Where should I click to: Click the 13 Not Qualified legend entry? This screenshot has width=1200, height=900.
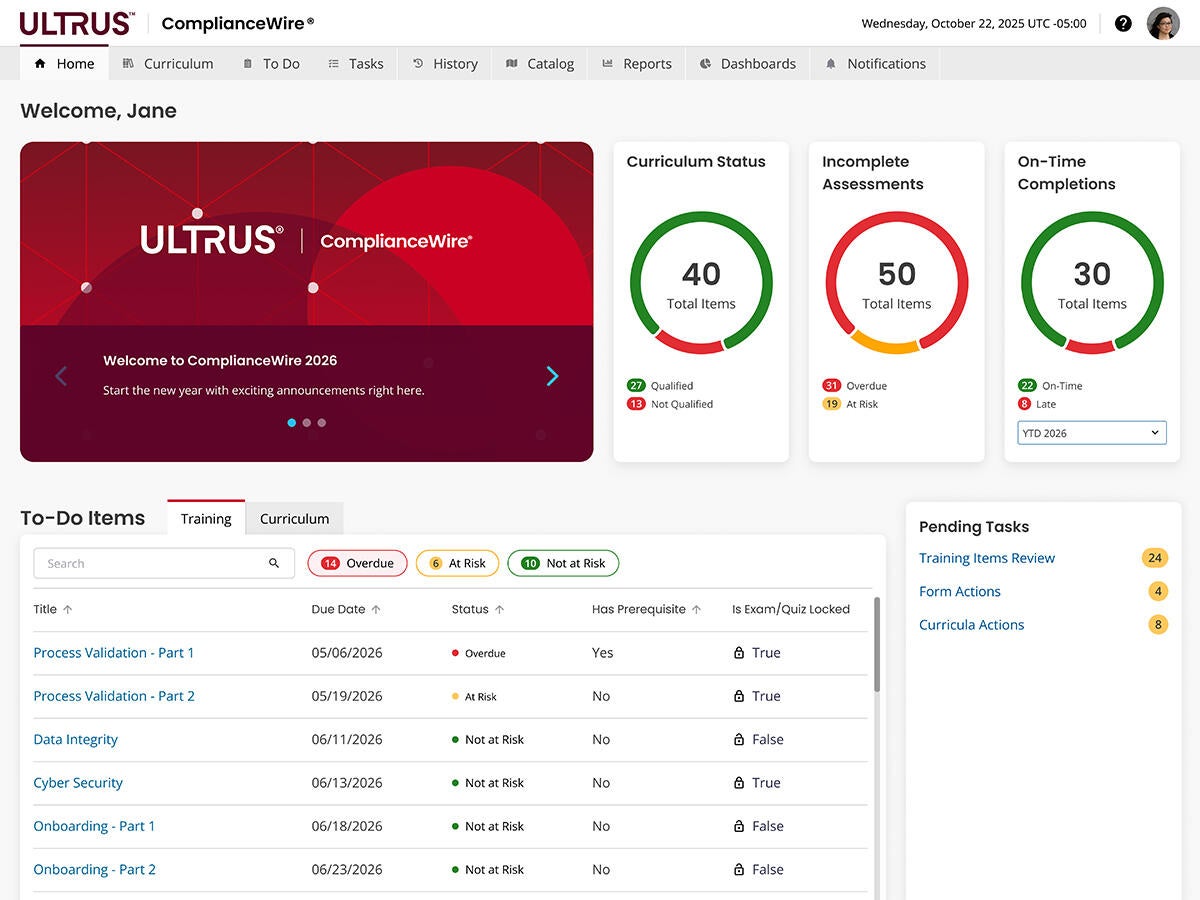(x=670, y=404)
